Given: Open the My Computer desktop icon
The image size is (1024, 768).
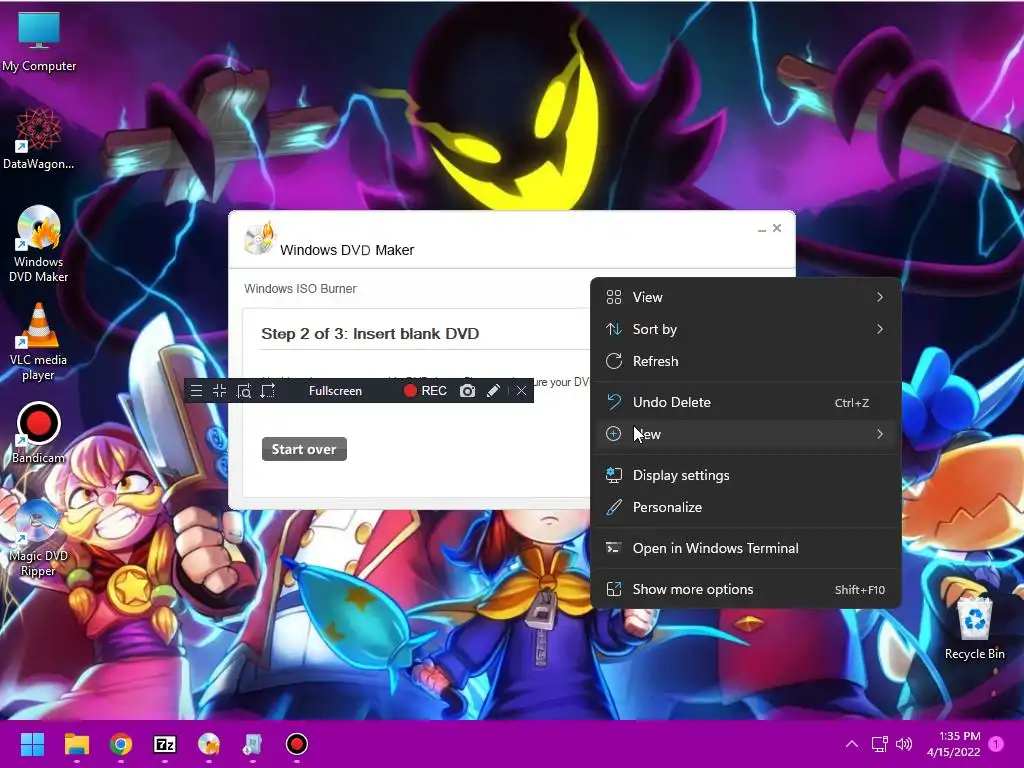Looking at the screenshot, I should (39, 42).
